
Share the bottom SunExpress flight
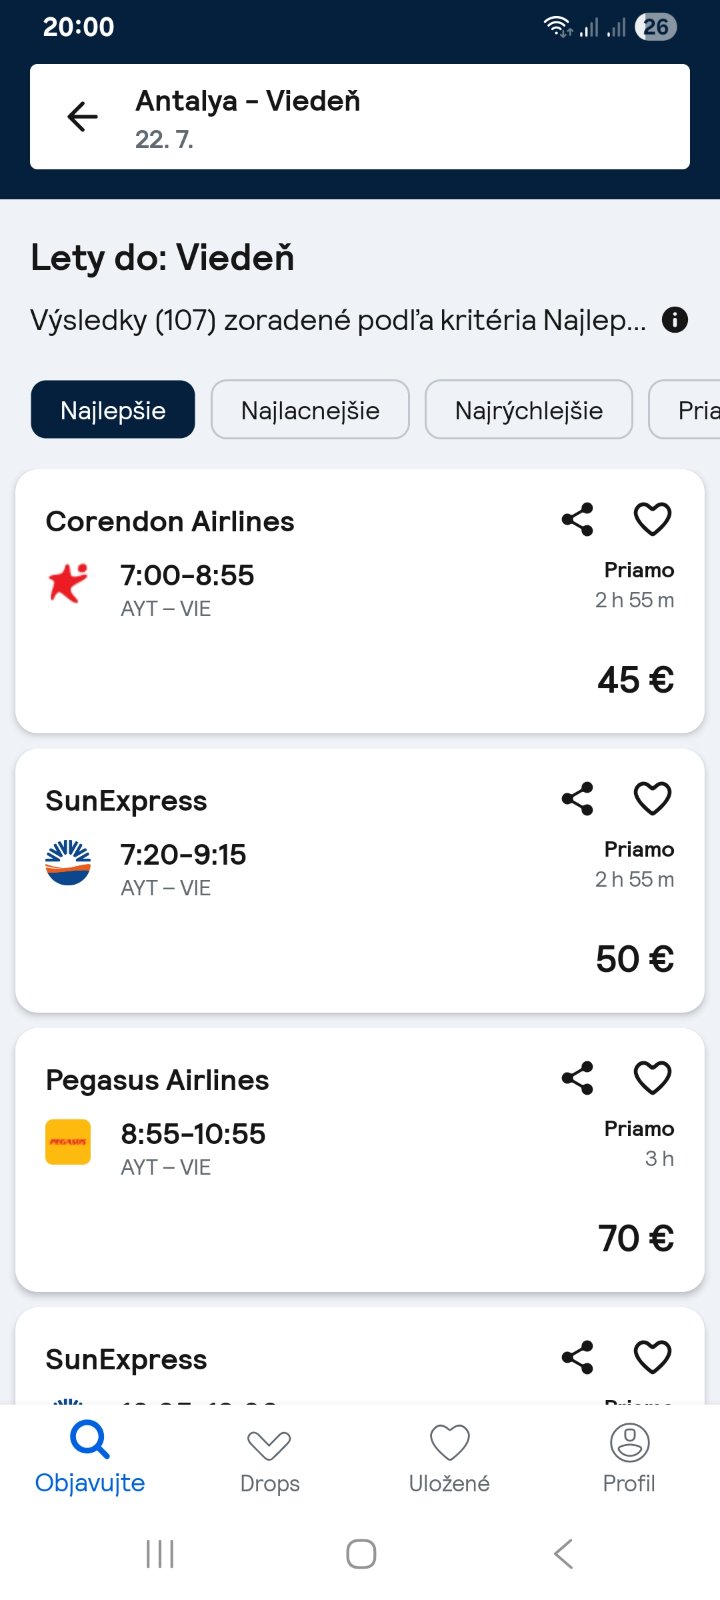(x=577, y=1357)
